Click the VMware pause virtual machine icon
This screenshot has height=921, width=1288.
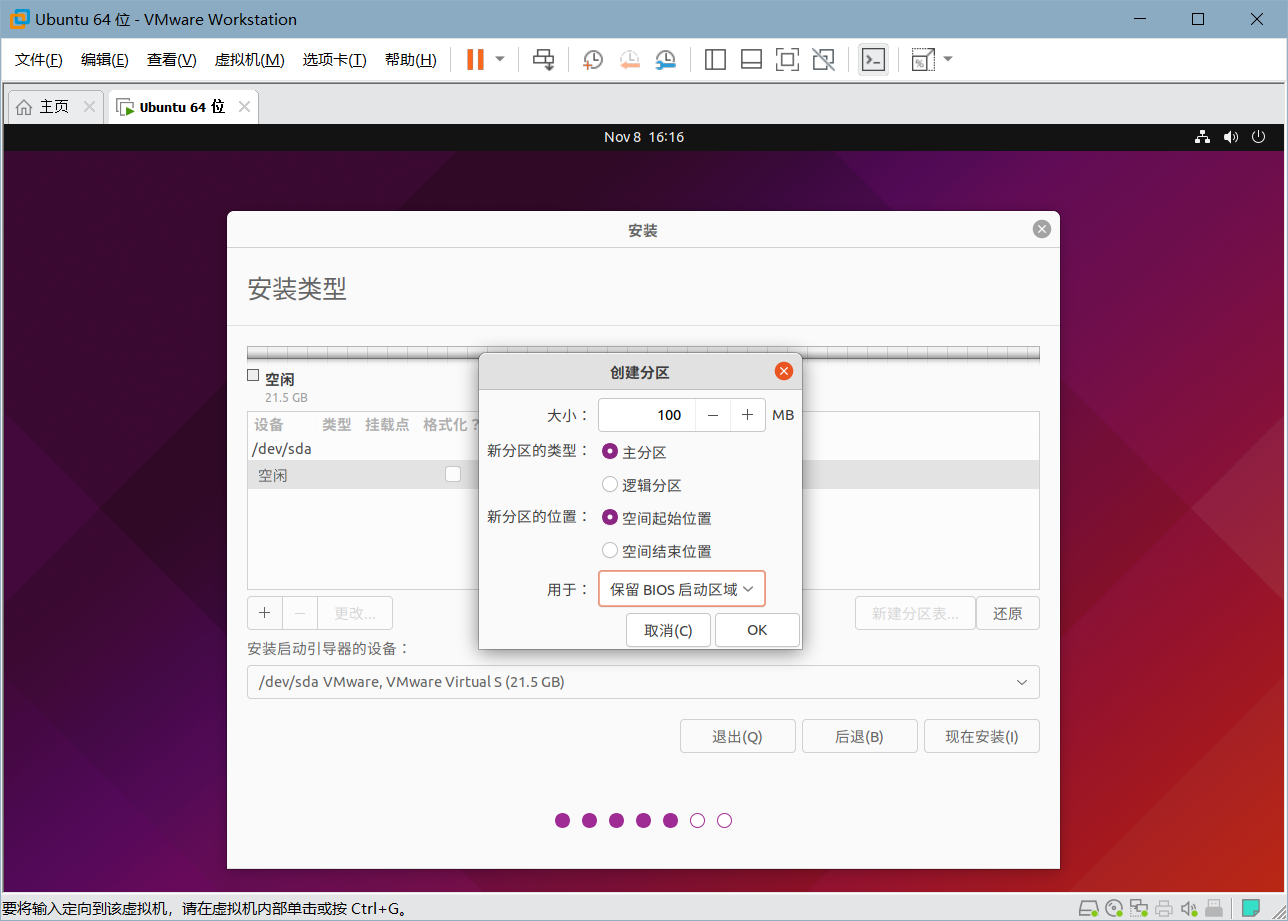475,60
